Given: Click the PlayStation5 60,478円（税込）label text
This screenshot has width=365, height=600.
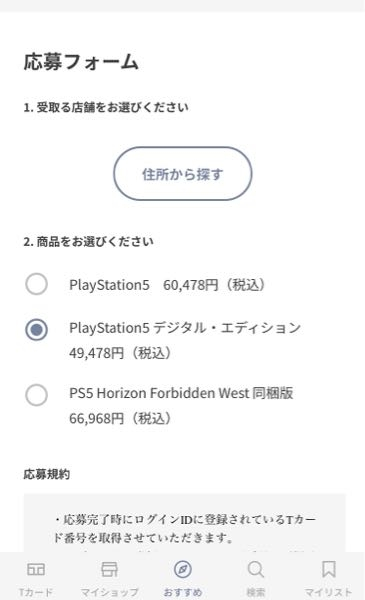Looking at the screenshot, I should tap(167, 285).
